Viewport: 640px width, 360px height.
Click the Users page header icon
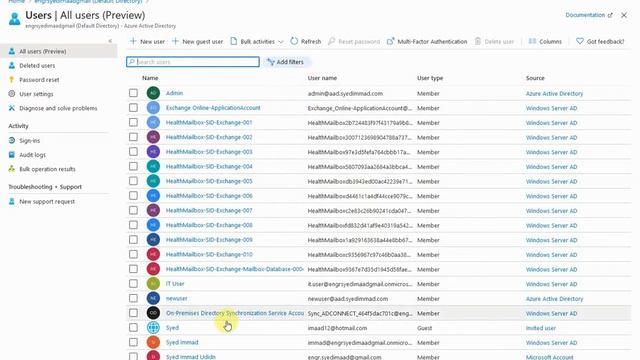pos(15,18)
